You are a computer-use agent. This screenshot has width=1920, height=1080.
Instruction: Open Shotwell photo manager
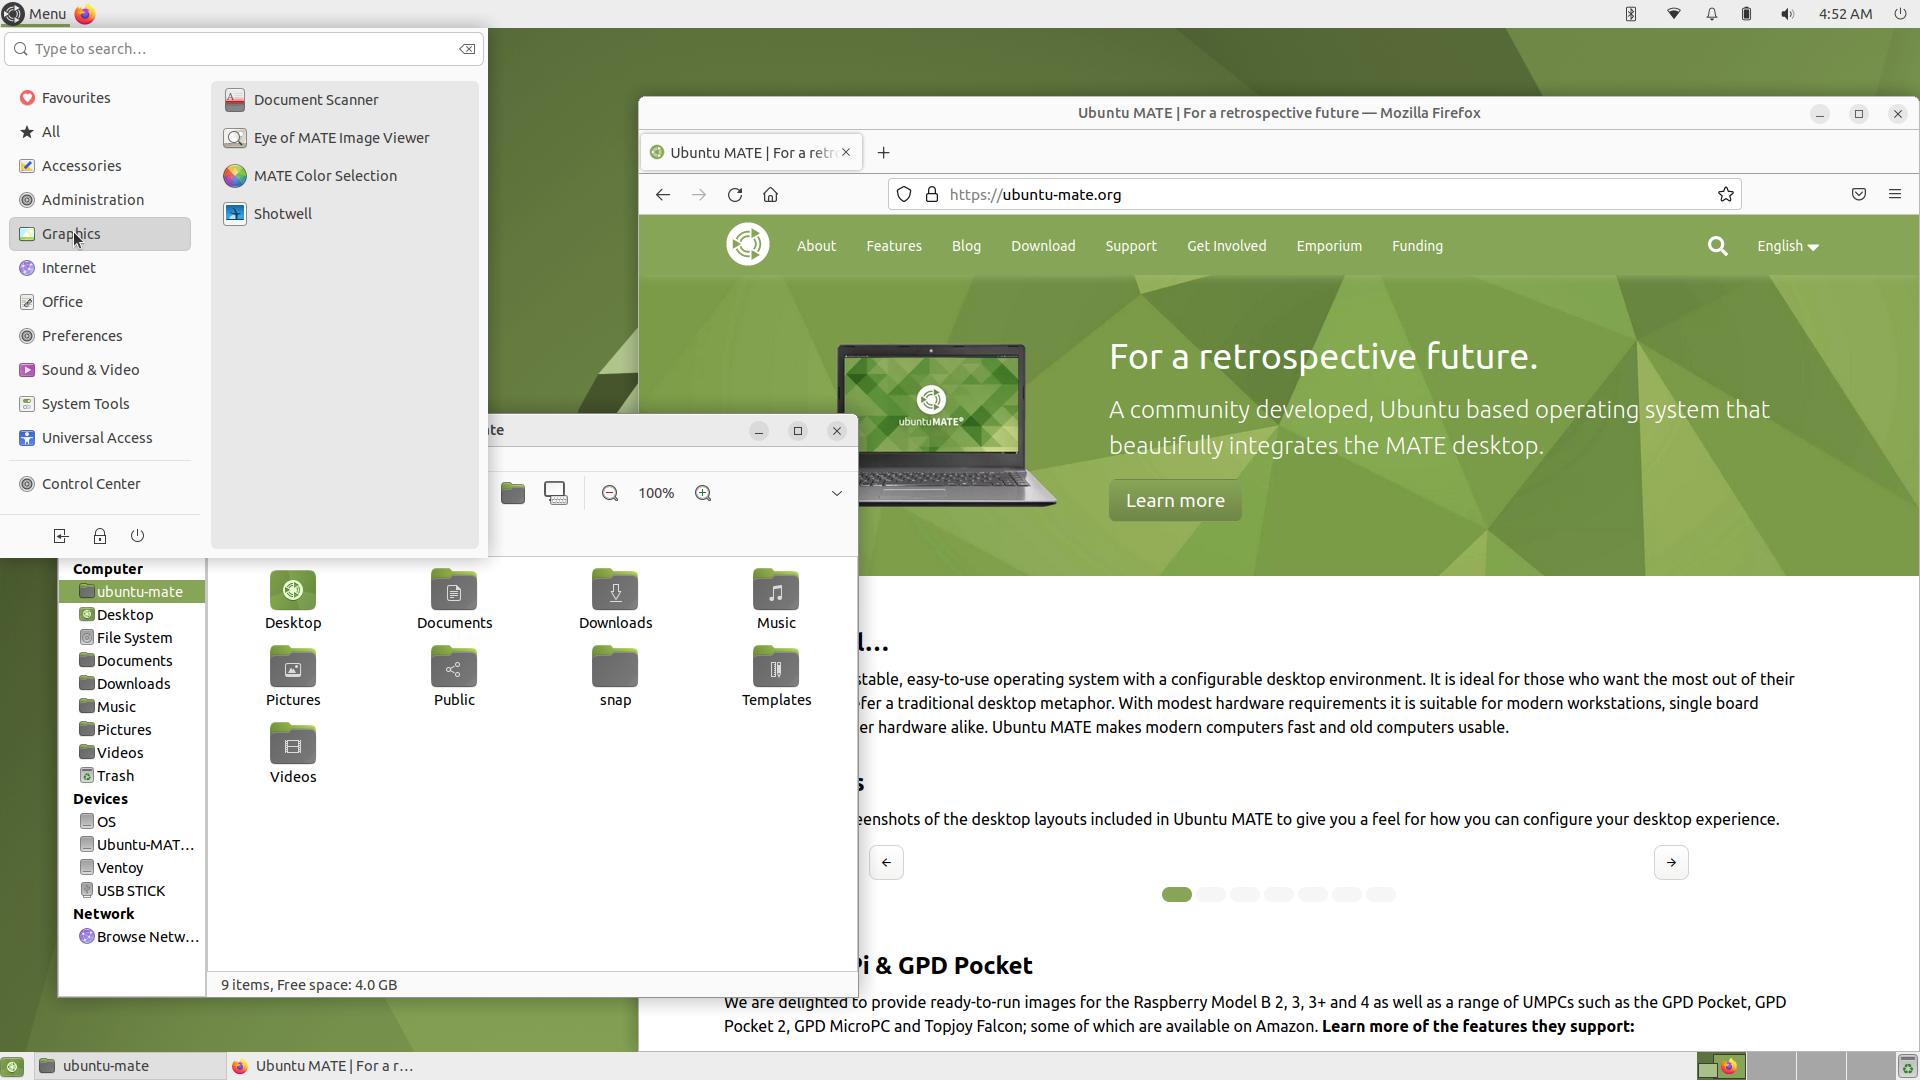pos(344,214)
